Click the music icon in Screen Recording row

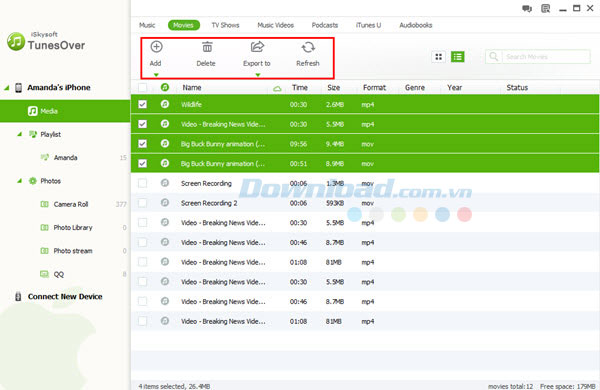pos(165,183)
